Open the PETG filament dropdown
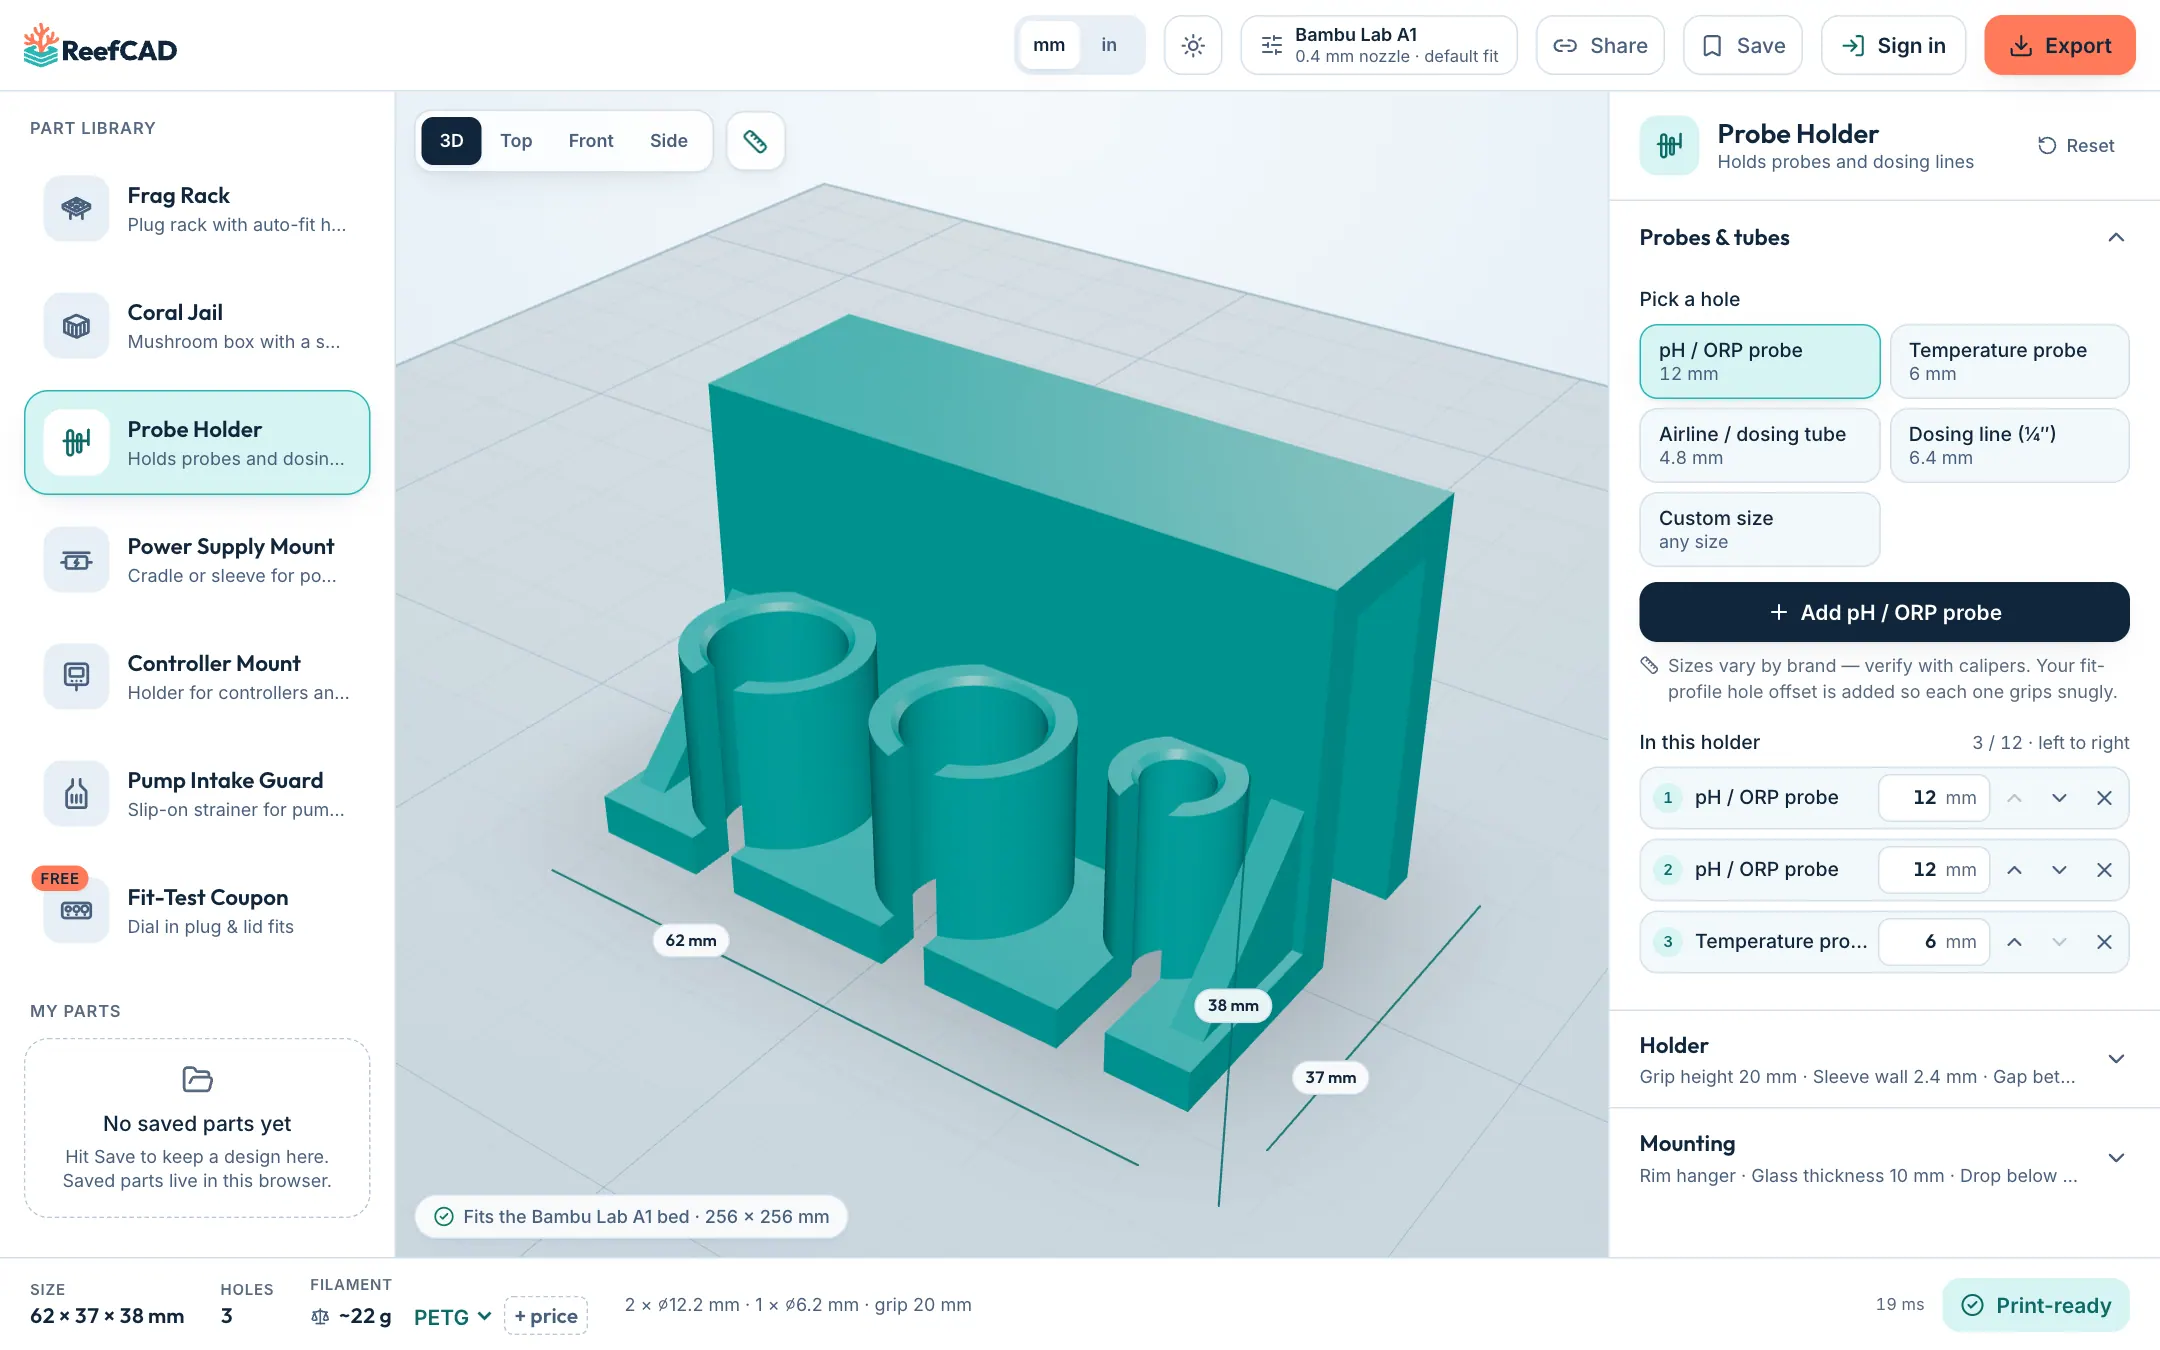The image size is (2160, 1350). [x=453, y=1317]
